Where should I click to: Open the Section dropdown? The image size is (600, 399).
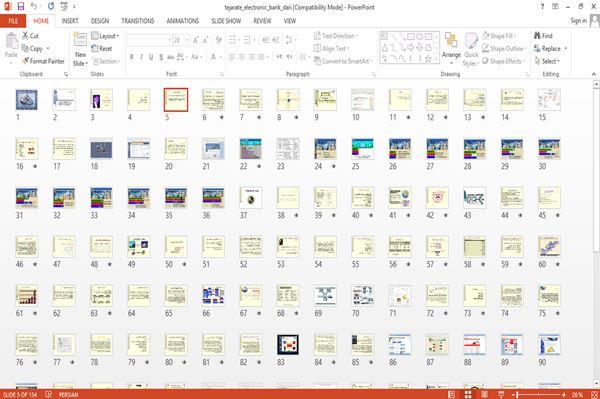[x=106, y=61]
